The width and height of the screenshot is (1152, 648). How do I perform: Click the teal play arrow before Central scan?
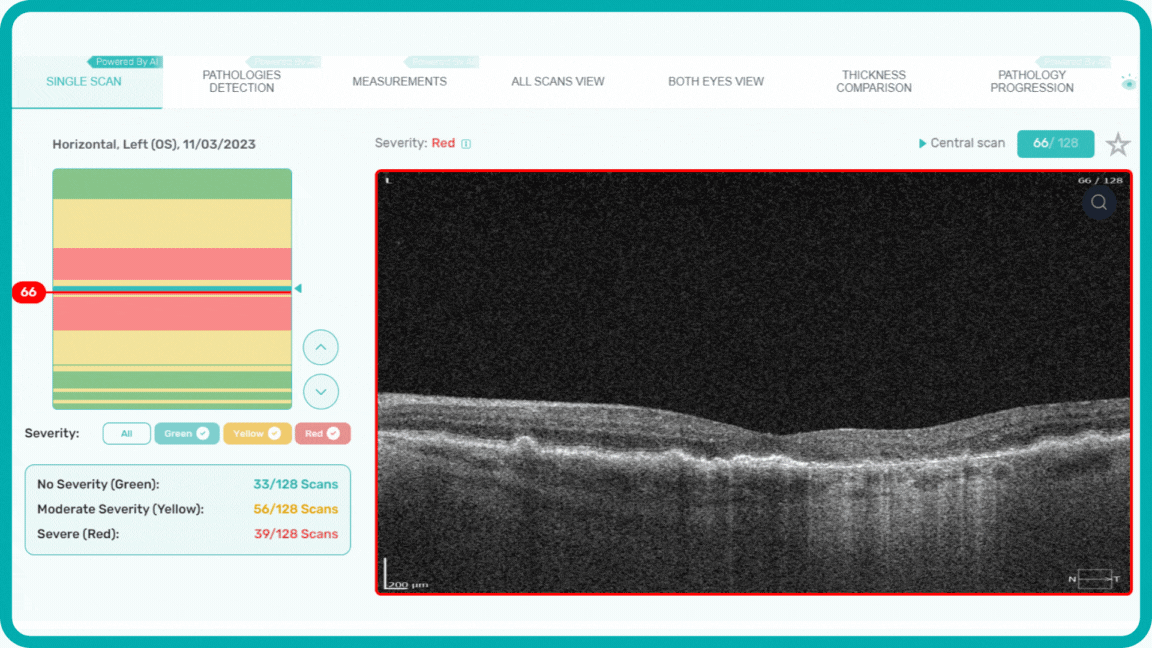[x=921, y=143]
